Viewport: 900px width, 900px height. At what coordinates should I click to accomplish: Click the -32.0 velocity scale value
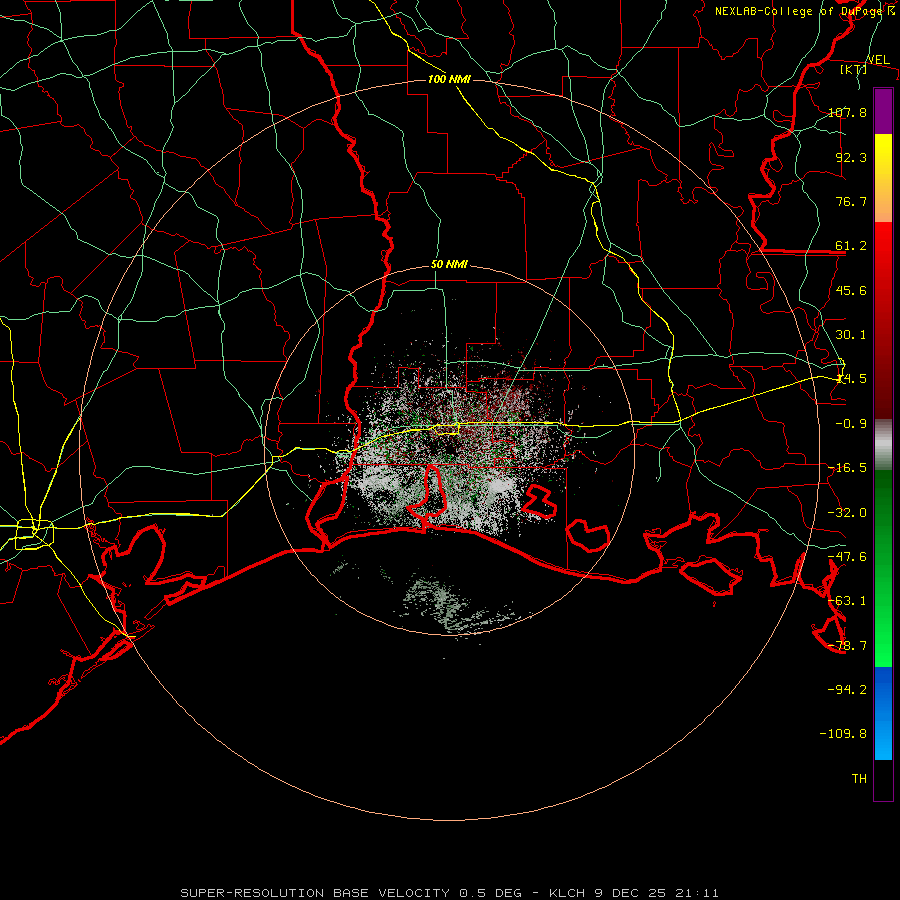(847, 513)
